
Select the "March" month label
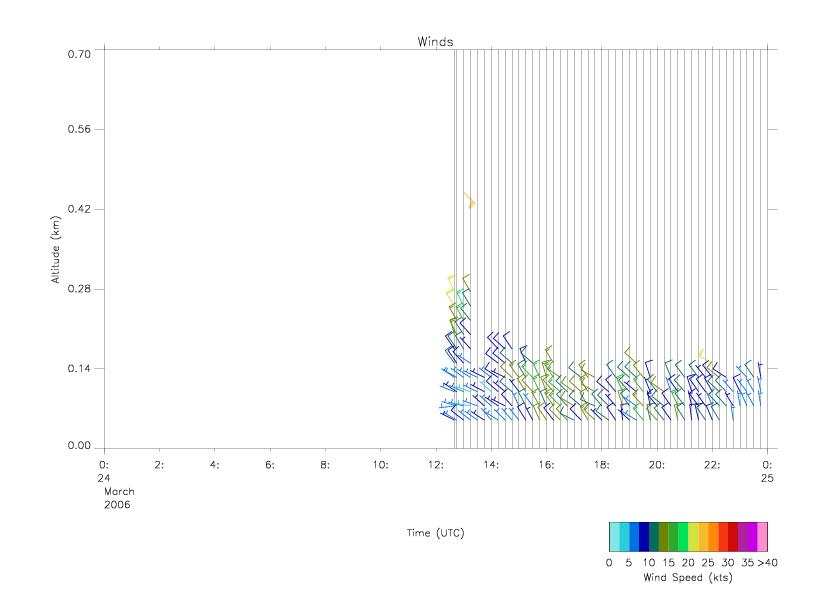(x=119, y=491)
